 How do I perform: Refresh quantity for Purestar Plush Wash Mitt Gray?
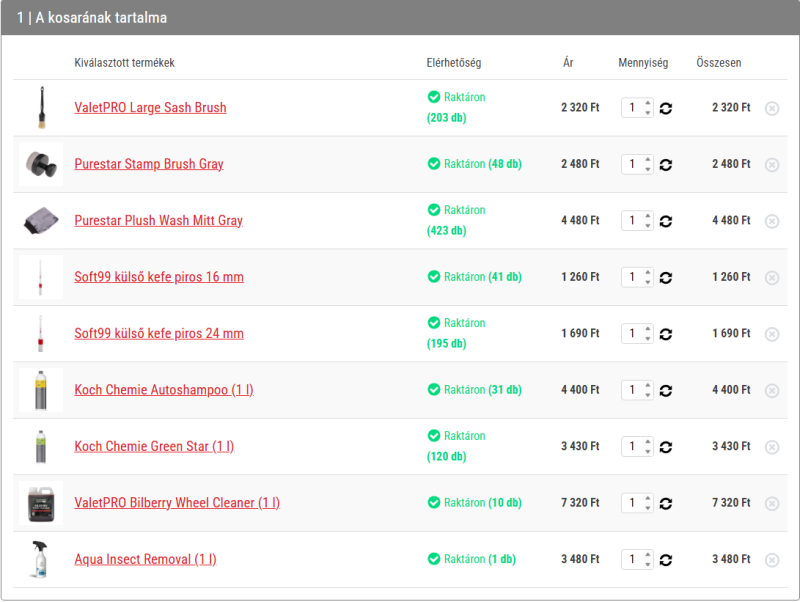[665, 221]
